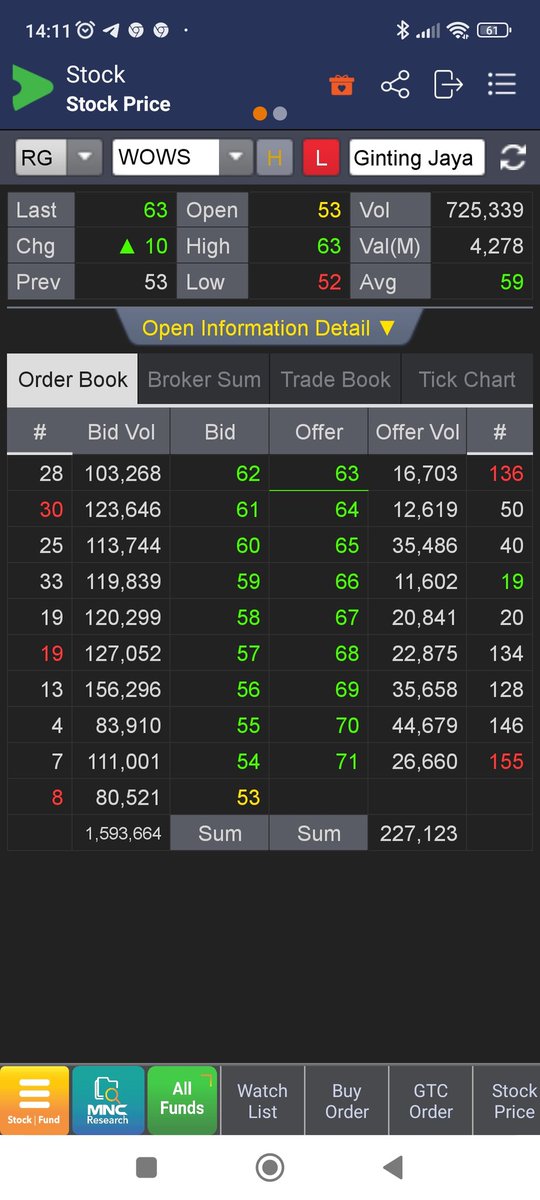Image resolution: width=540 pixels, height=1200 pixels.
Task: Expand the WOWS stock code dropdown arrow
Action: click(x=236, y=158)
